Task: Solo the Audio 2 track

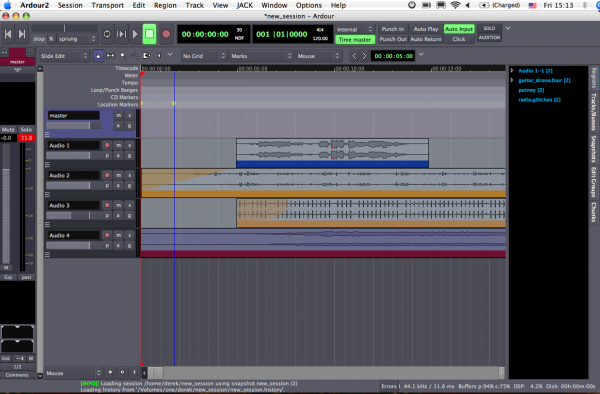Action: click(x=130, y=175)
